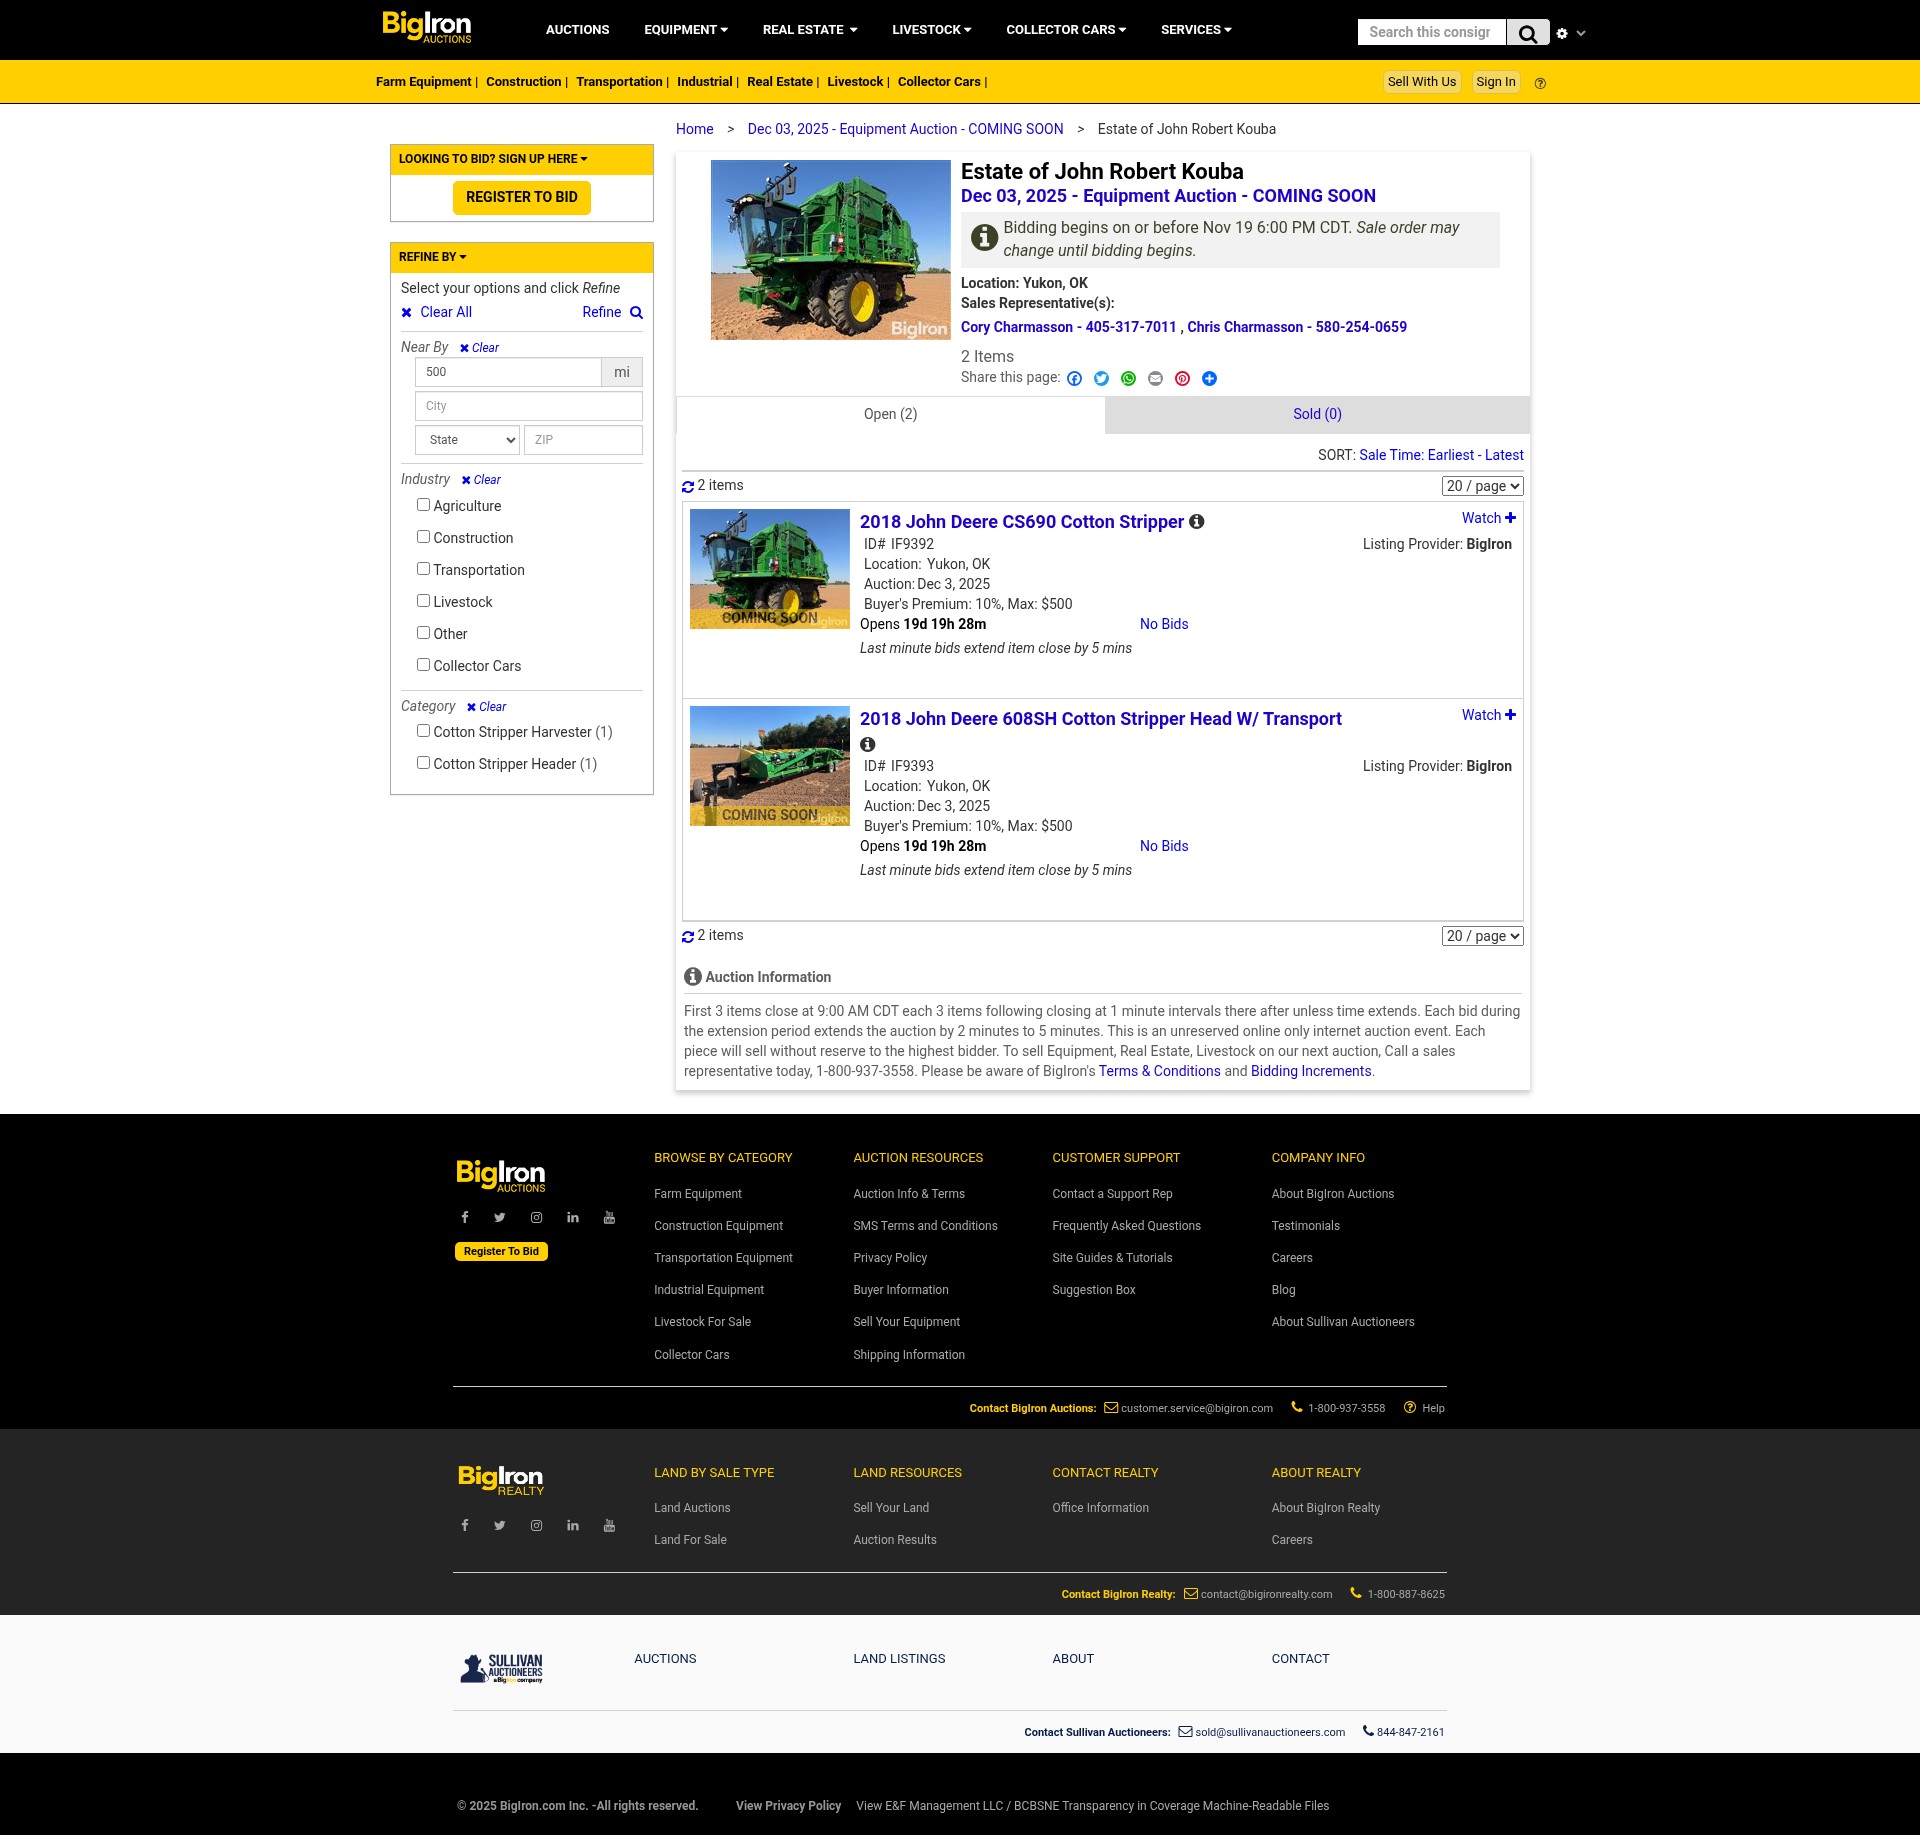This screenshot has width=1920, height=1835.
Task: Open 2018 John Deere 608SH Cotton Stripper Head title
Action: 1100,720
